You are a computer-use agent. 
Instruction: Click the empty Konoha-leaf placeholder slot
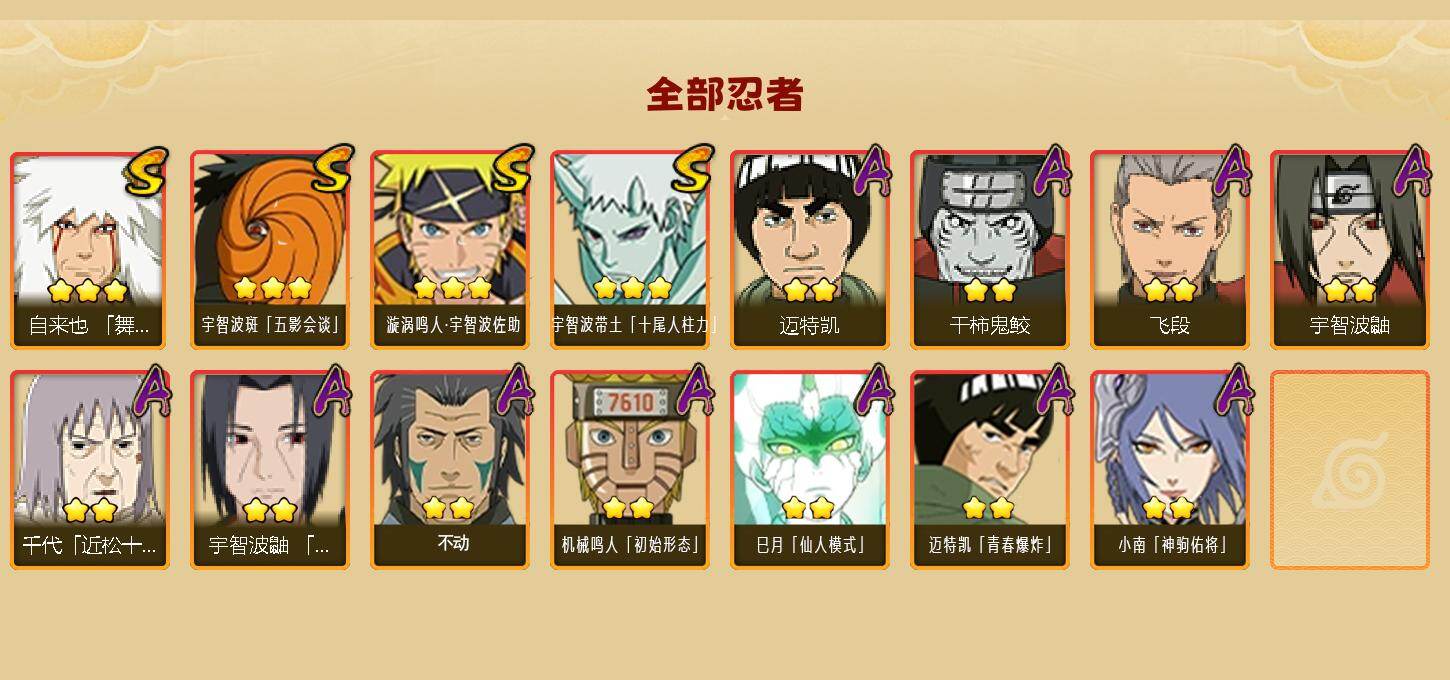pyautogui.click(x=1350, y=470)
